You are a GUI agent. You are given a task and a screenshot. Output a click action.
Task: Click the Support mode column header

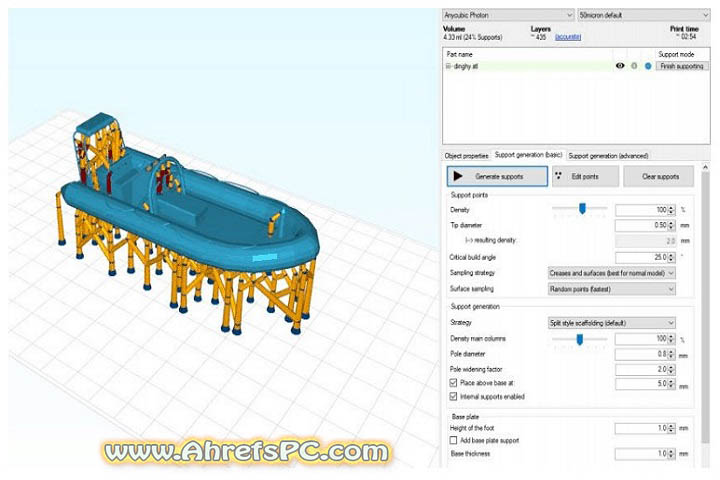(676, 54)
